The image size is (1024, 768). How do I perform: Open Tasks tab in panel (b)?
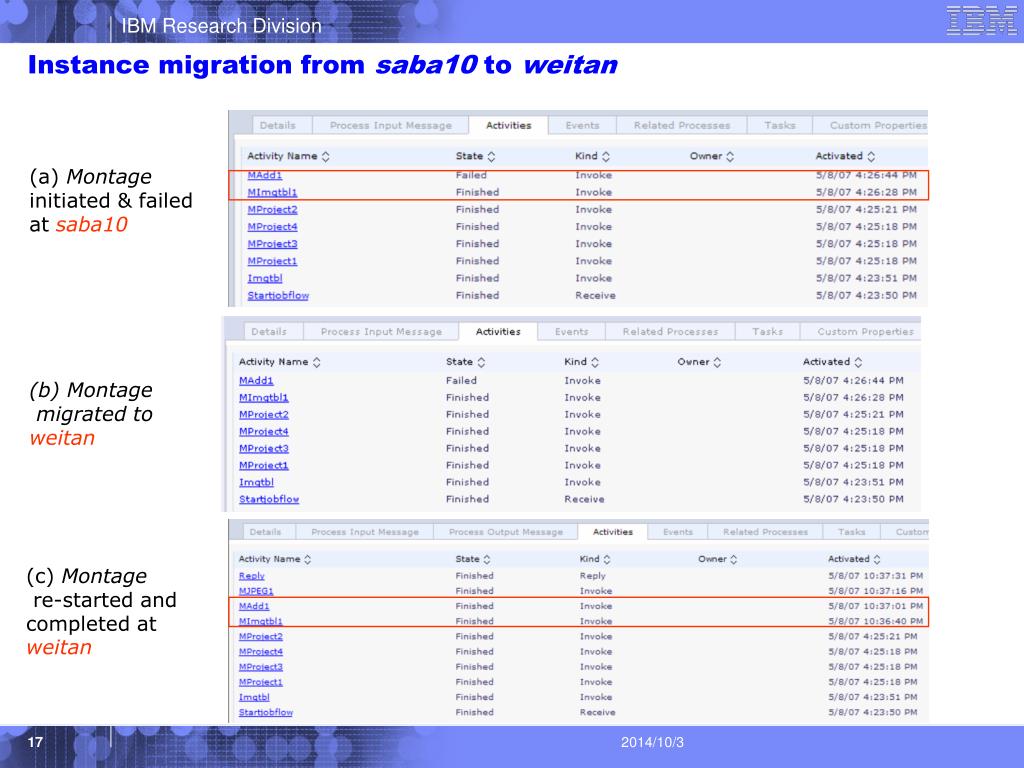click(x=767, y=332)
